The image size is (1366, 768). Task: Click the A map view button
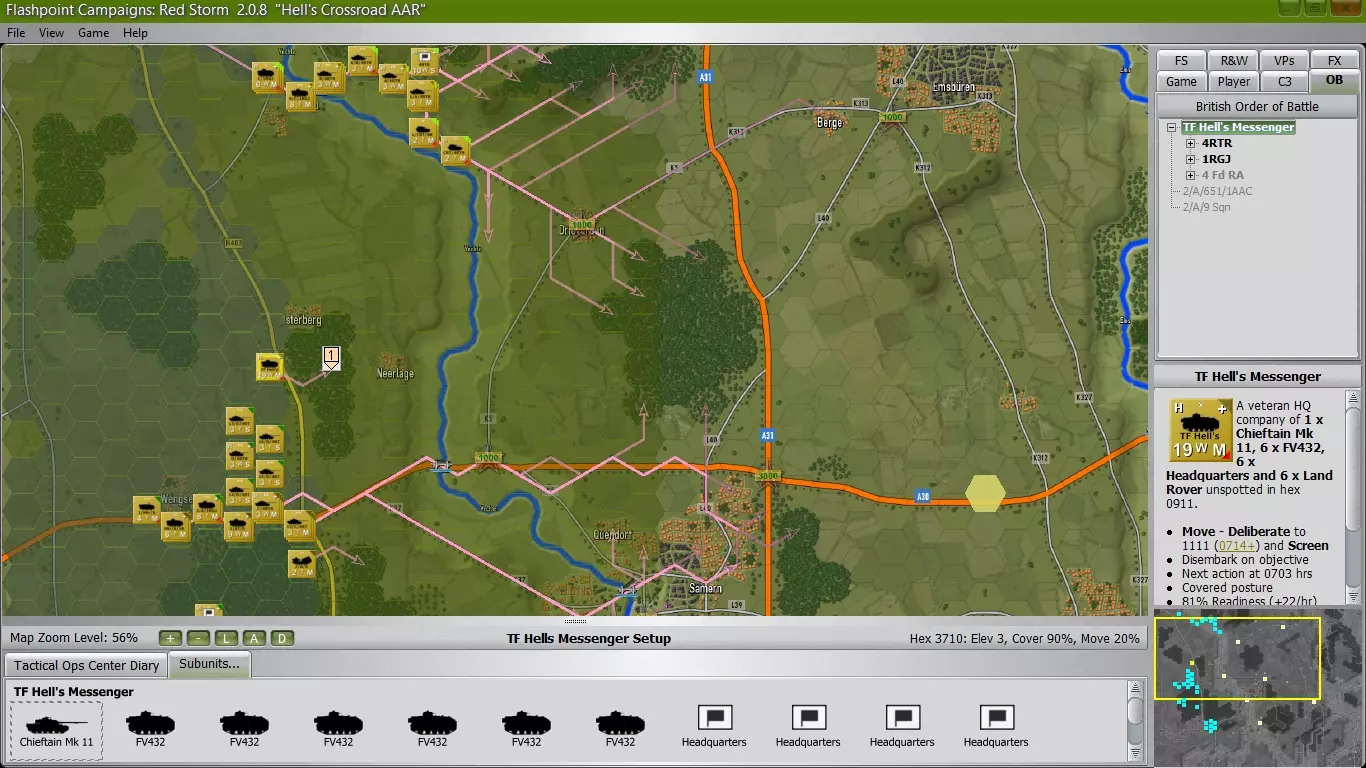(254, 638)
